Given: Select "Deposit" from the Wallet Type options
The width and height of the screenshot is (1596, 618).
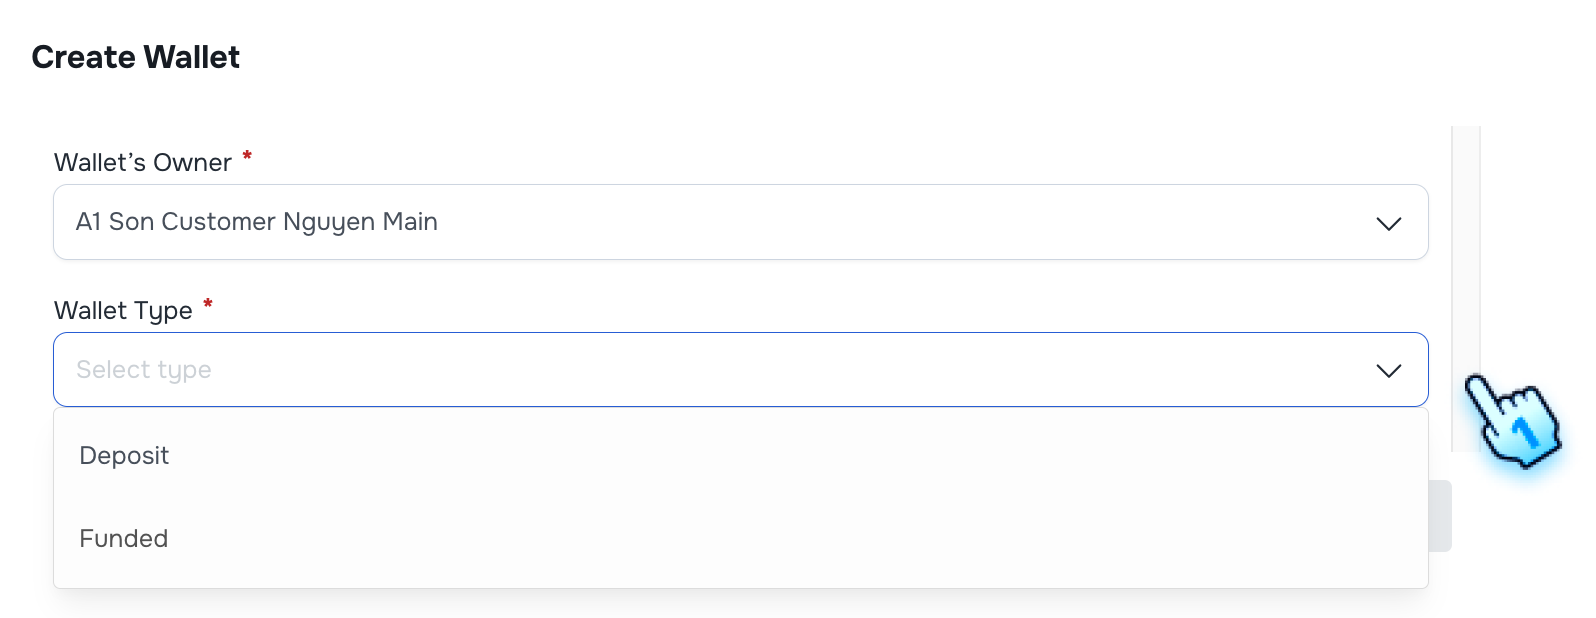Looking at the screenshot, I should pyautogui.click(x=124, y=455).
